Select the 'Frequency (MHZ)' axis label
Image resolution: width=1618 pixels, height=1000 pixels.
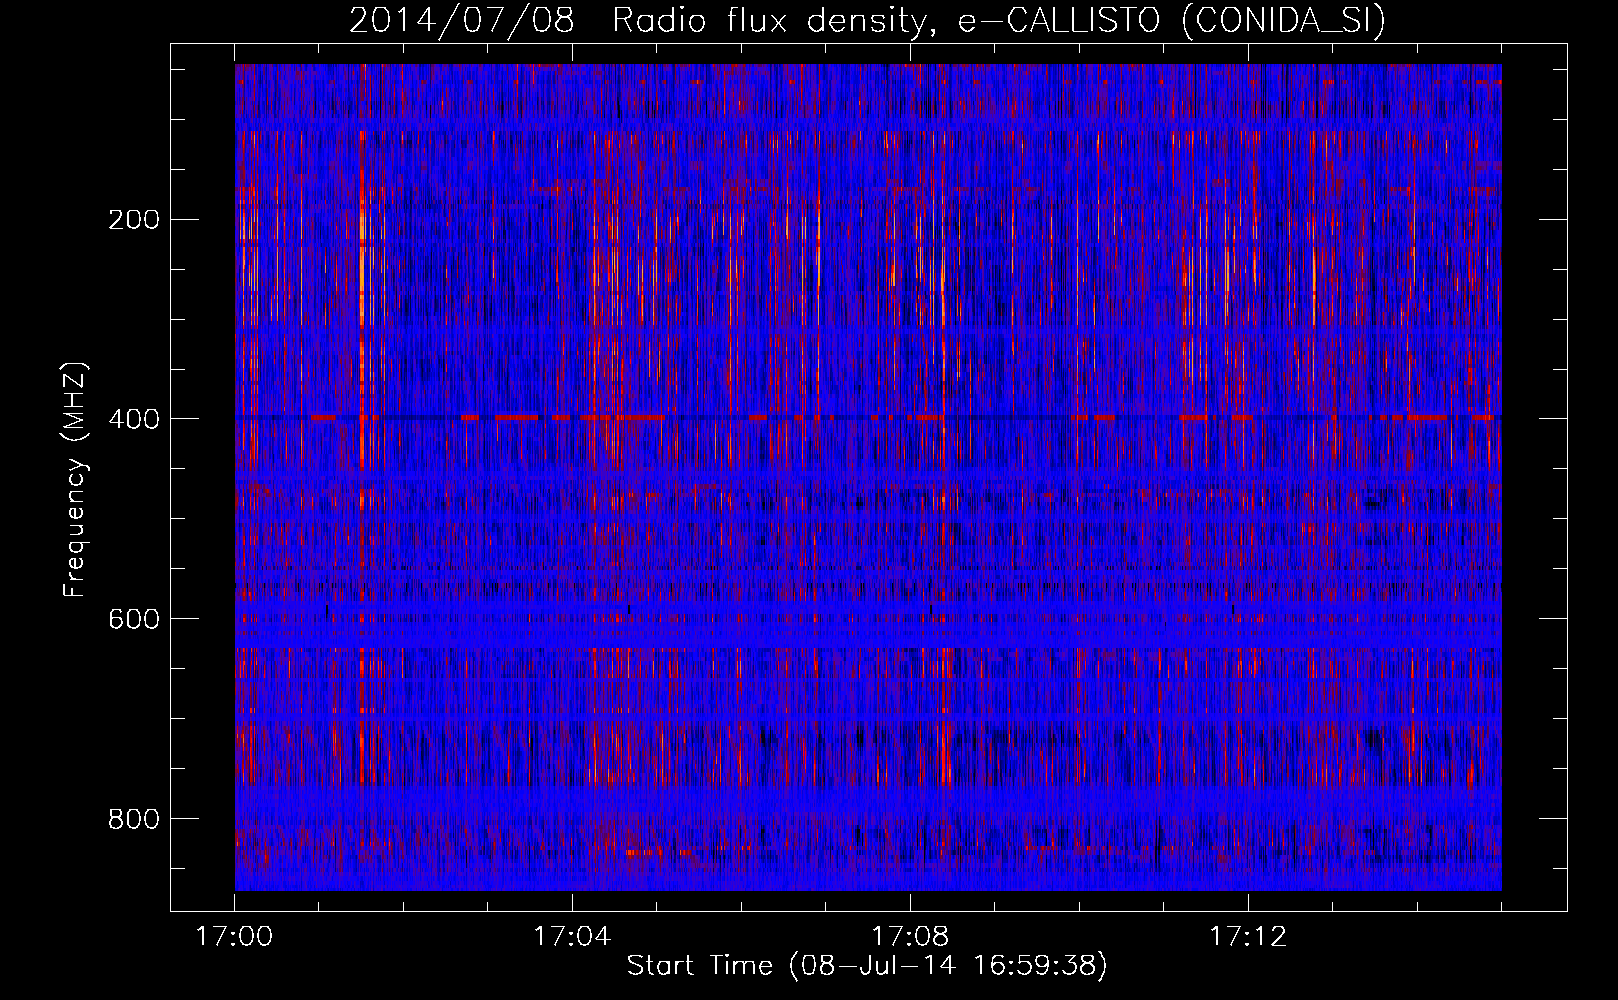click(75, 479)
